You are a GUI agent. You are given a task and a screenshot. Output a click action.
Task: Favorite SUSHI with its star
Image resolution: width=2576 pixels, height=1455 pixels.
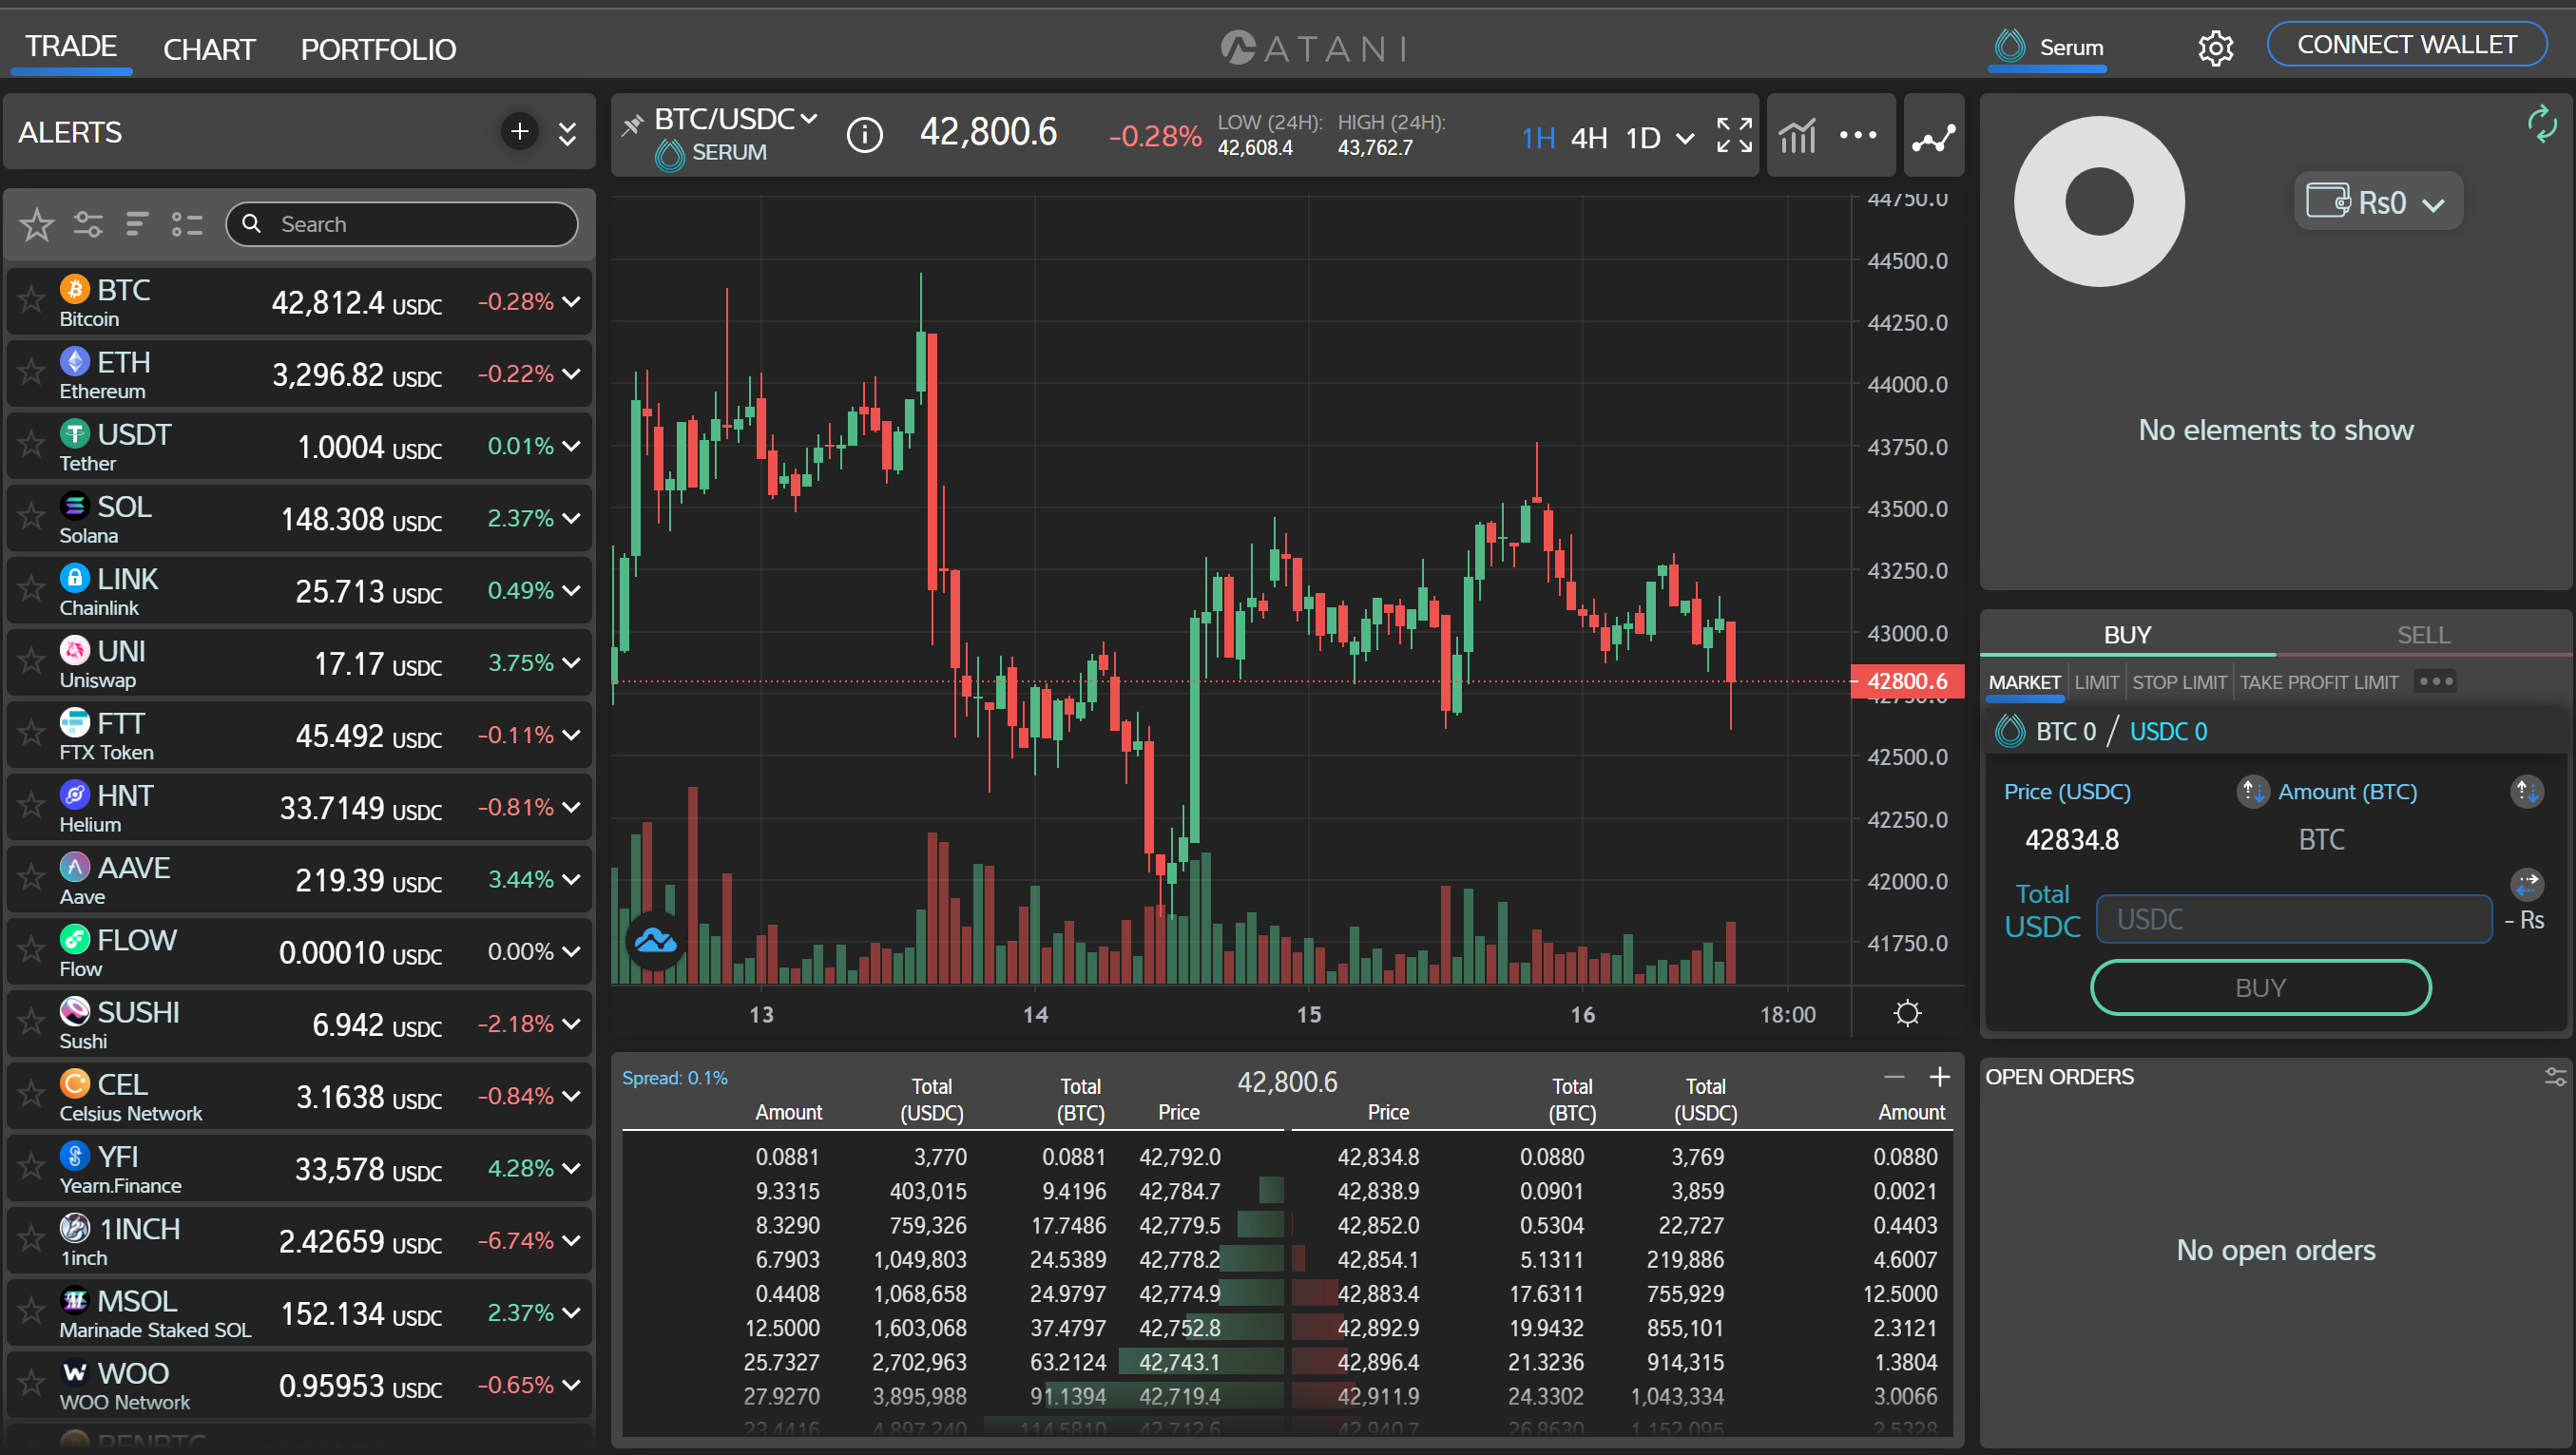pyautogui.click(x=32, y=1022)
